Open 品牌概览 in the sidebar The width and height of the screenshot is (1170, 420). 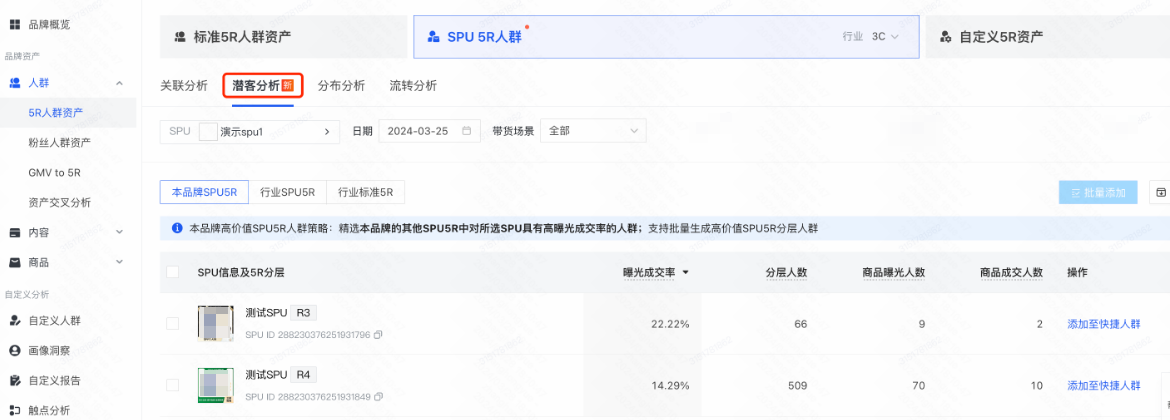coord(49,25)
